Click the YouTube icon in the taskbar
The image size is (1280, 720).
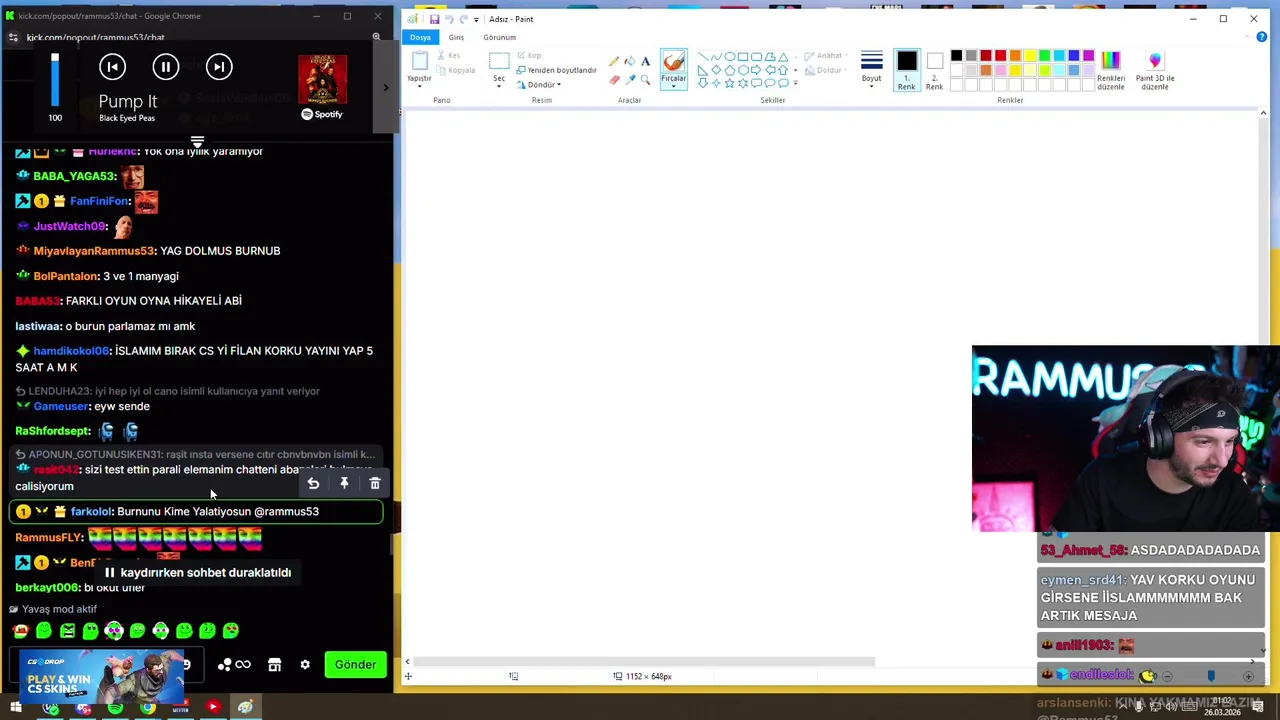(213, 708)
